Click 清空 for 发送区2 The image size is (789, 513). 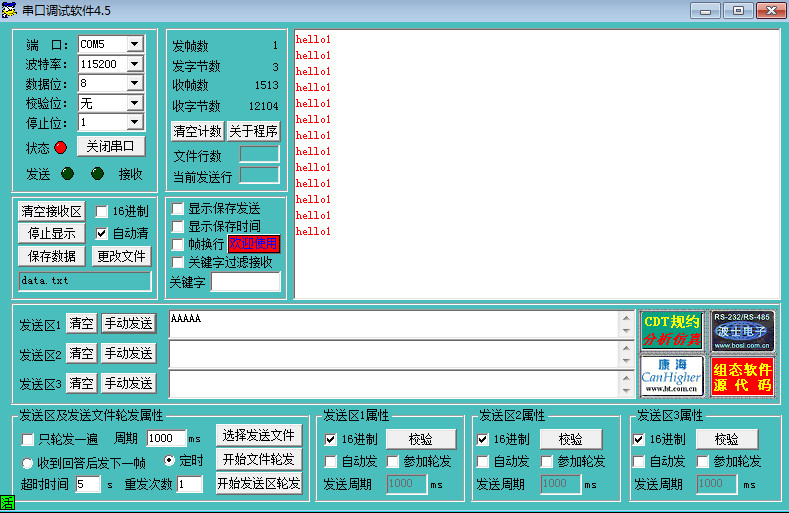pyautogui.click(x=82, y=353)
